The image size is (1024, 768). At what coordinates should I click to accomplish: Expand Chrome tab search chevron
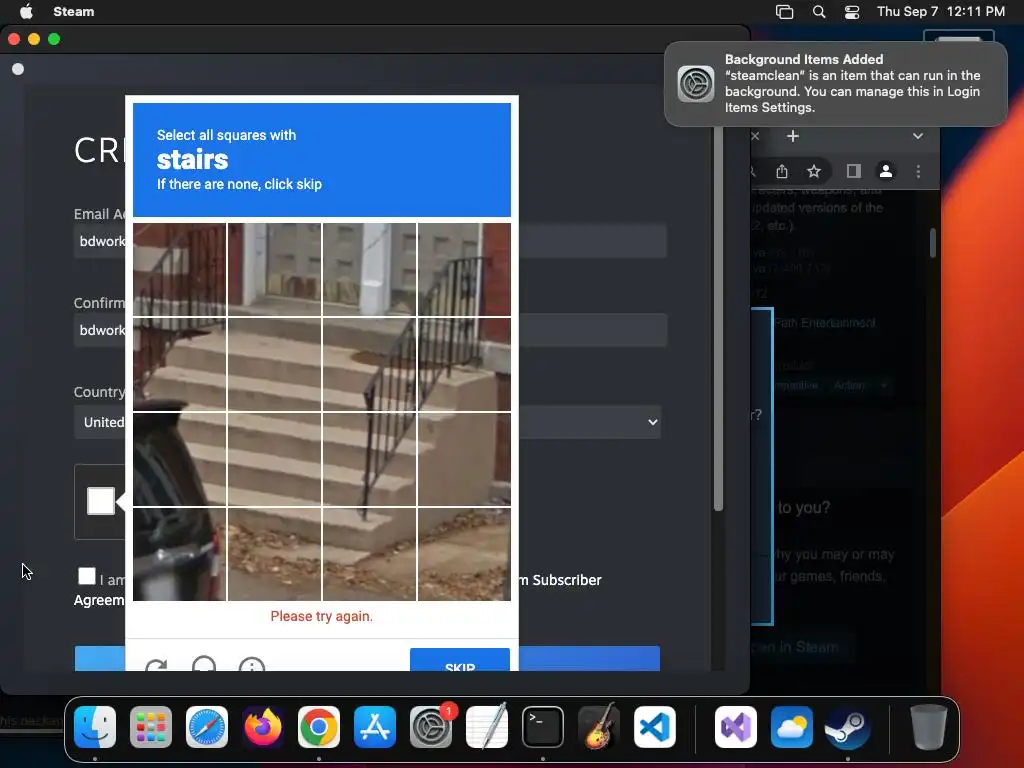pyautogui.click(x=918, y=136)
